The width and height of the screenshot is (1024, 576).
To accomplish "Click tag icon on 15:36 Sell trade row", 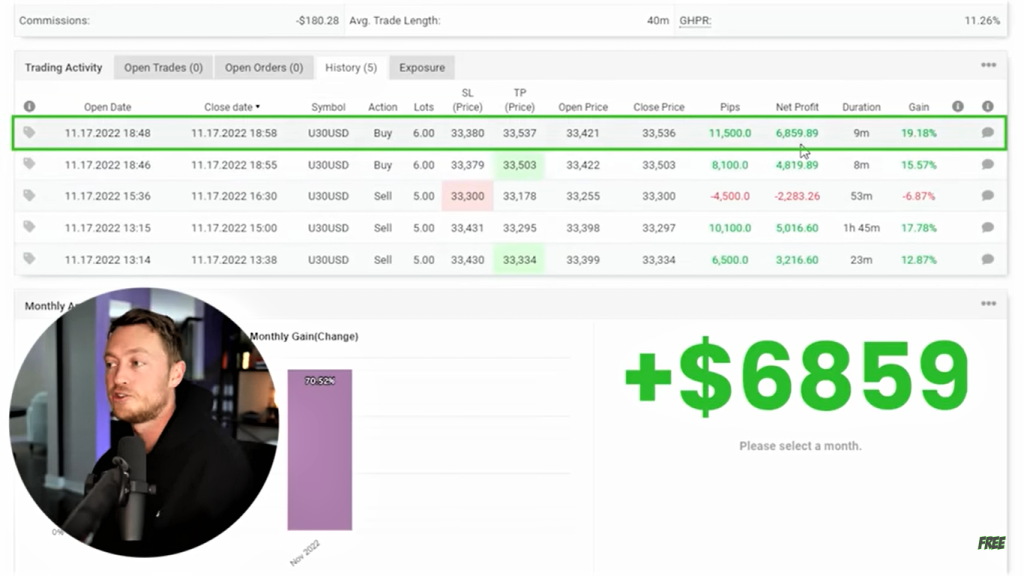I will point(29,196).
